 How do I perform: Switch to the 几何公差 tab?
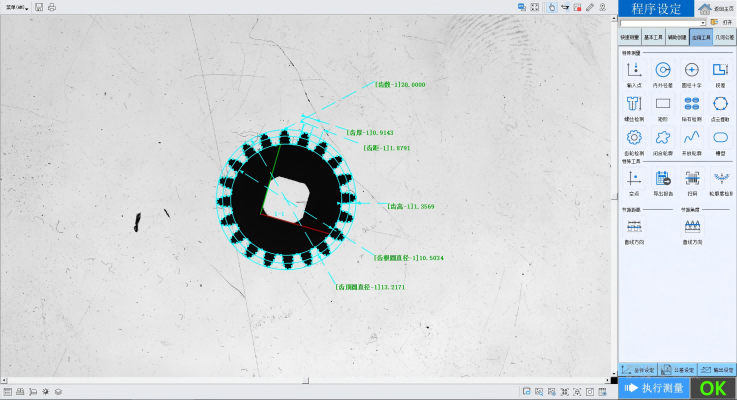(x=723, y=35)
